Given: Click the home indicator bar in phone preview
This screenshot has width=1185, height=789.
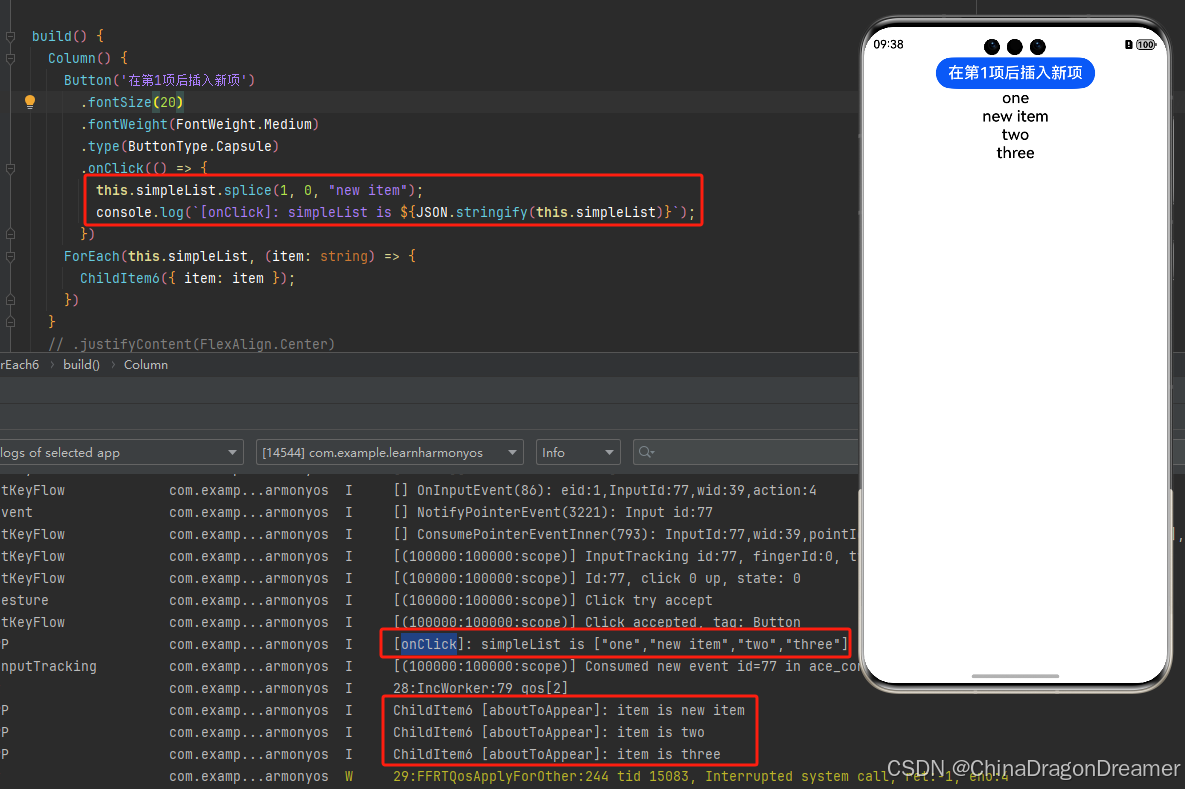Looking at the screenshot, I should coord(1015,676).
